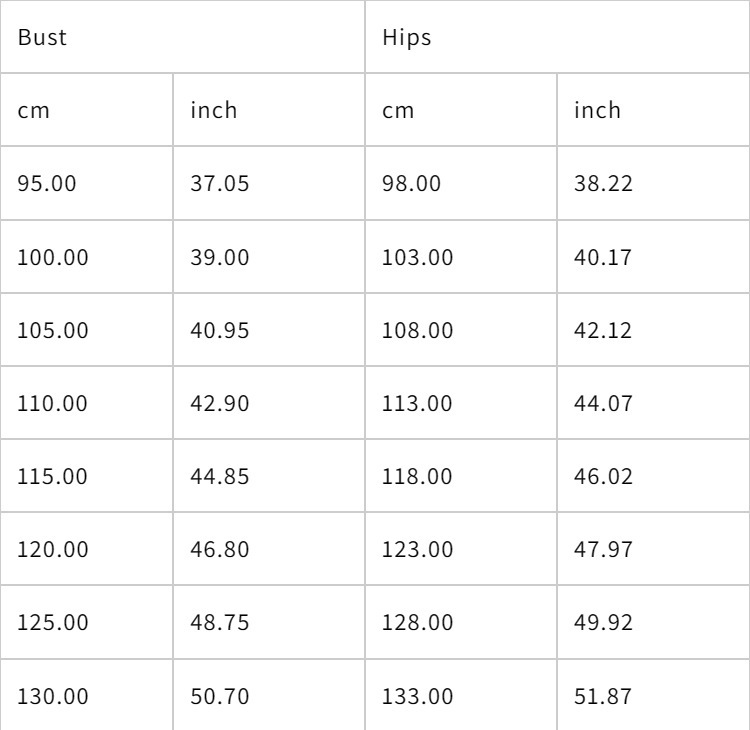Click the 105.00 bust cm cell
The height and width of the screenshot is (730, 750).
pos(53,330)
